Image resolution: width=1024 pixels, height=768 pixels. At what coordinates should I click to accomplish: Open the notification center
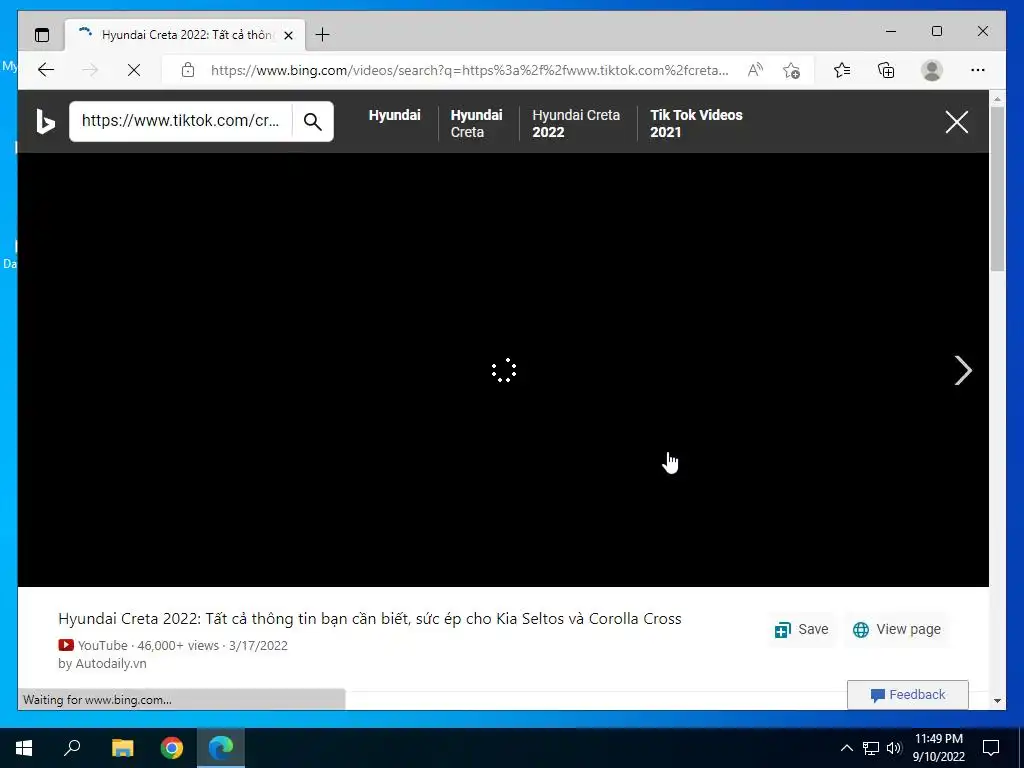(991, 748)
